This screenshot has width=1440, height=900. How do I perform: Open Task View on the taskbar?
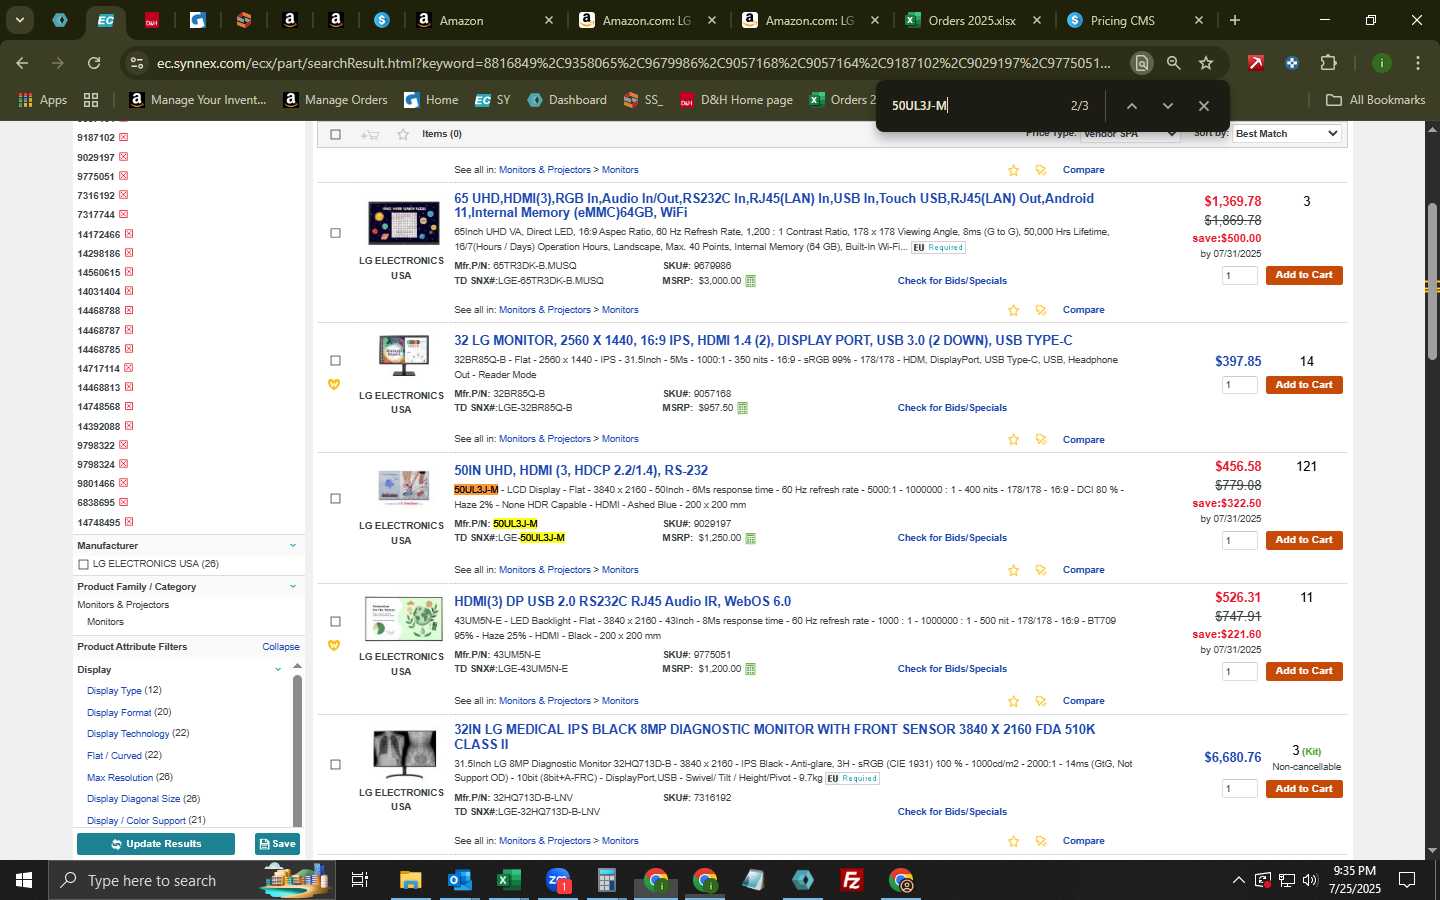360,880
